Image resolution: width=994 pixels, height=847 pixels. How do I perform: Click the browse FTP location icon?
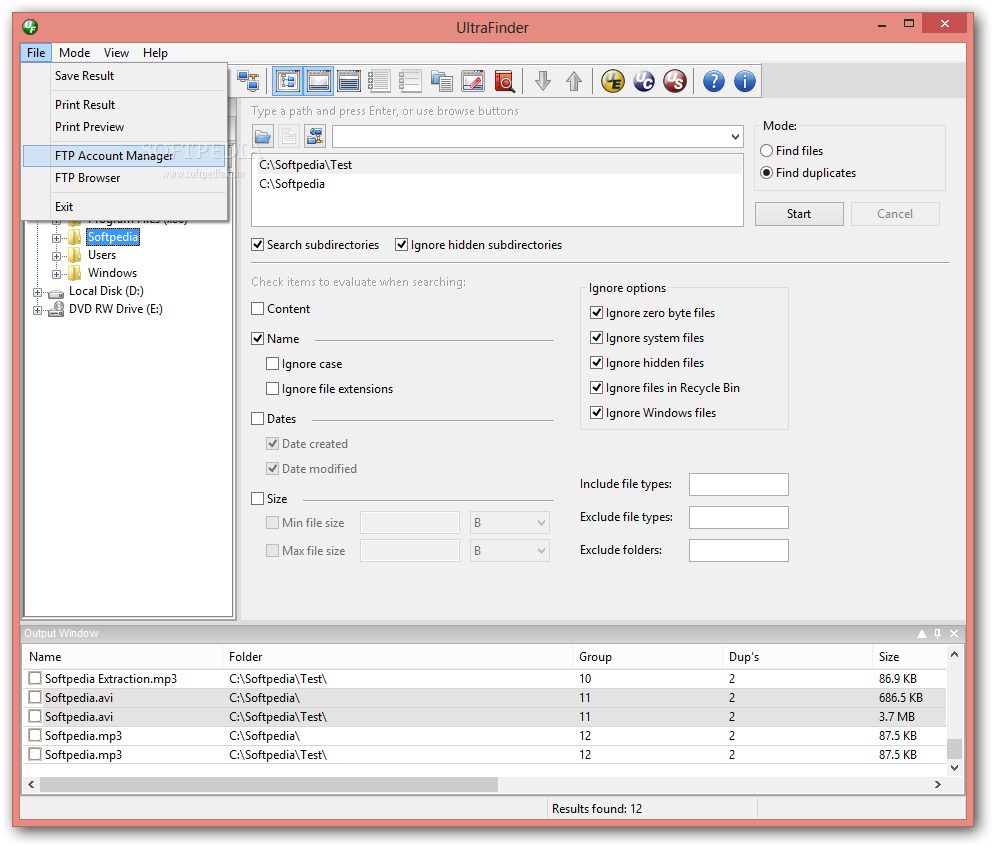[315, 136]
